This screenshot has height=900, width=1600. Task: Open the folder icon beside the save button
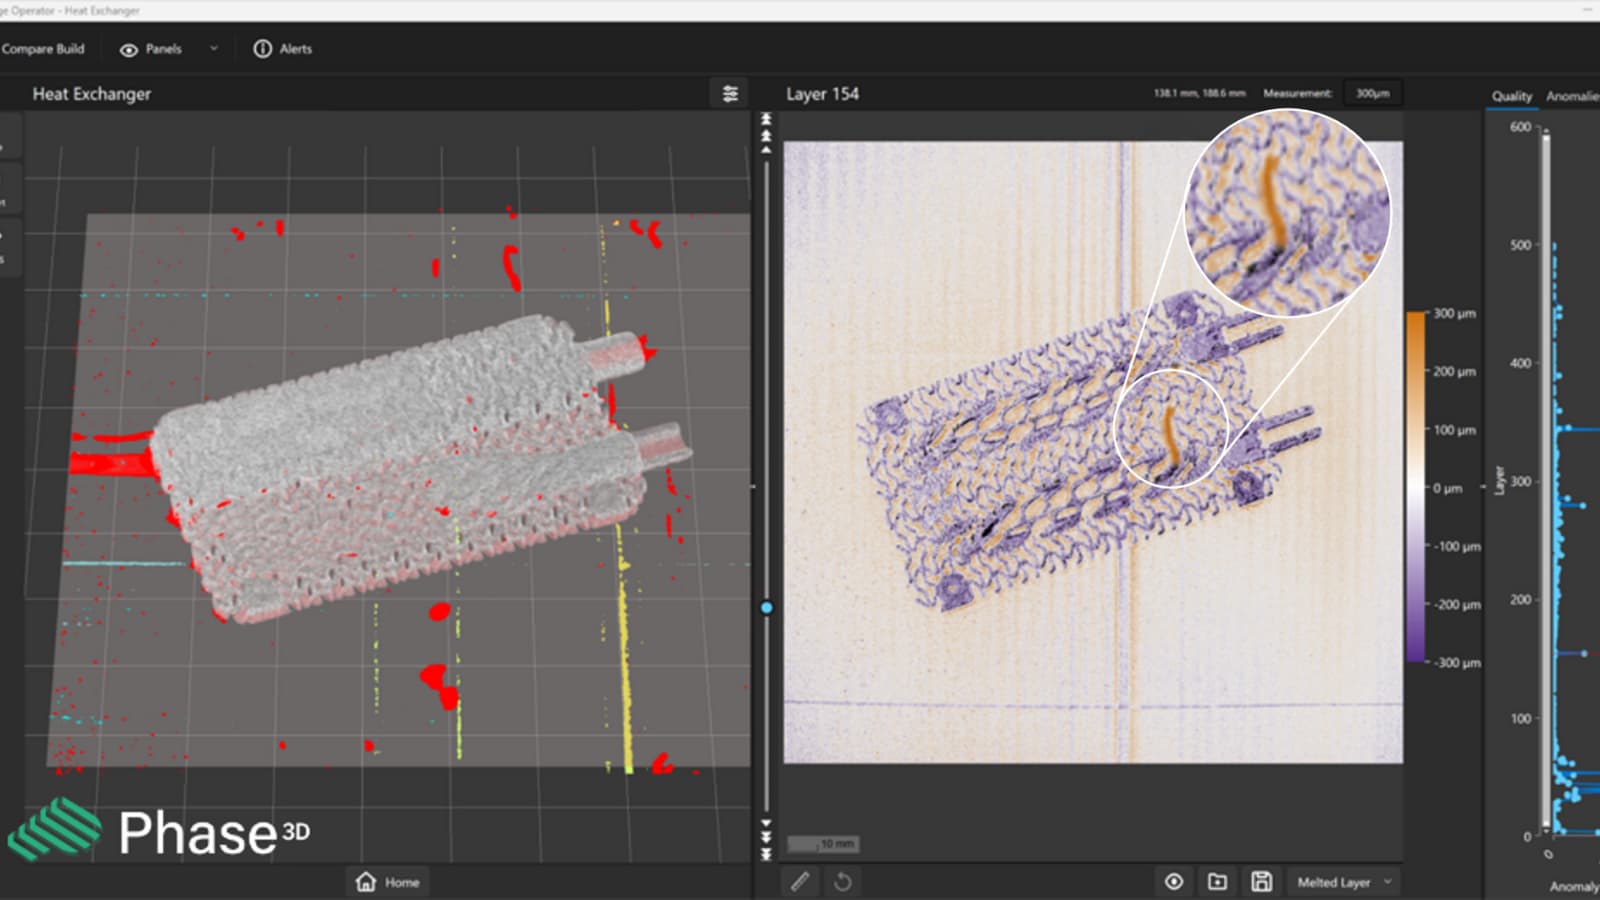tap(1217, 882)
